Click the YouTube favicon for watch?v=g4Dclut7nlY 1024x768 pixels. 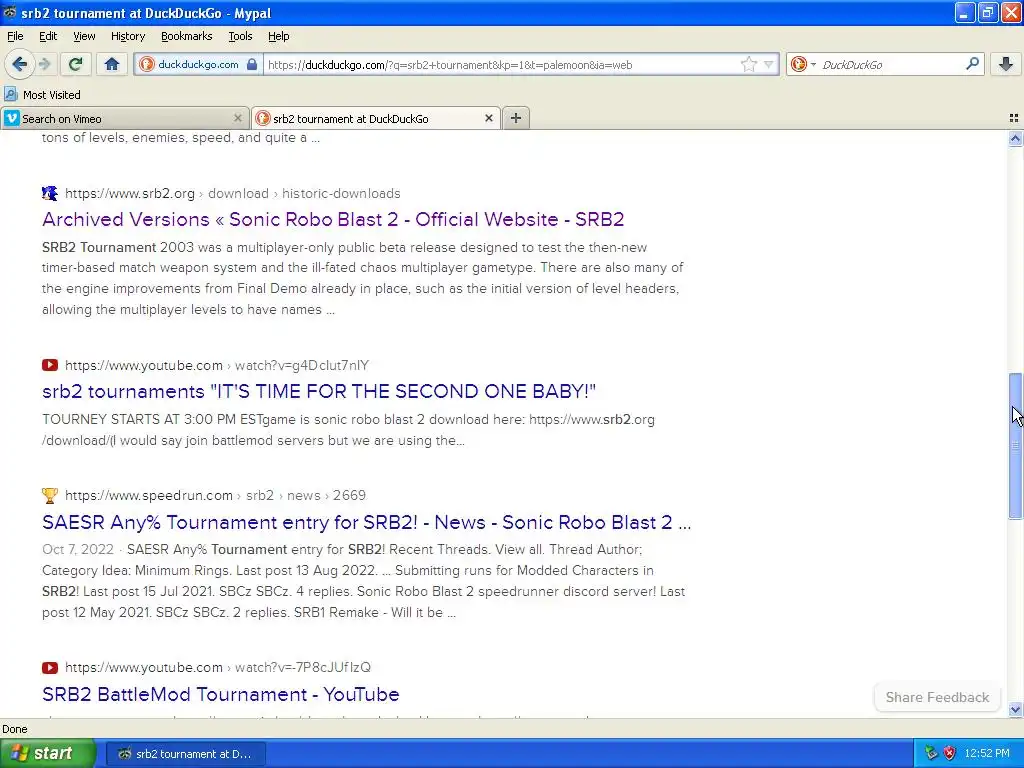click(x=50, y=365)
